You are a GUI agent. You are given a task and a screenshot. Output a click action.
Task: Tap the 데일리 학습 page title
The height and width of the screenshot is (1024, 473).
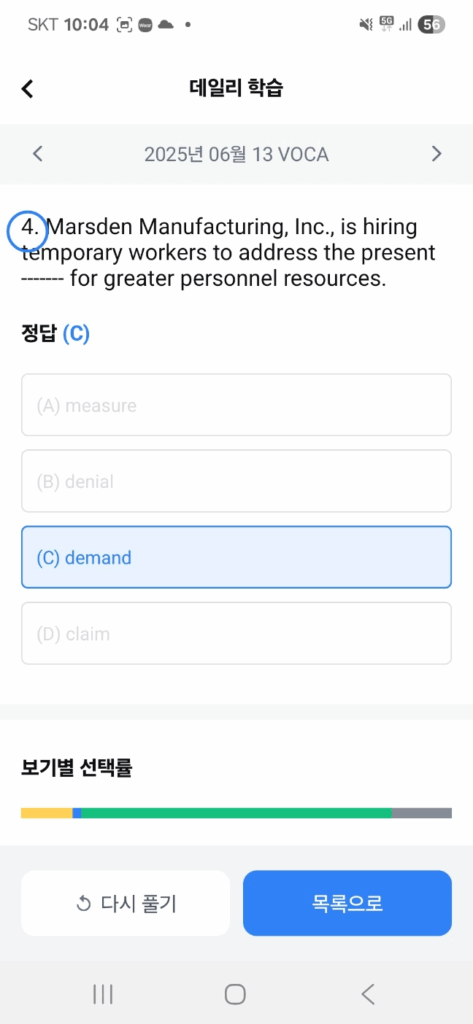pos(236,88)
